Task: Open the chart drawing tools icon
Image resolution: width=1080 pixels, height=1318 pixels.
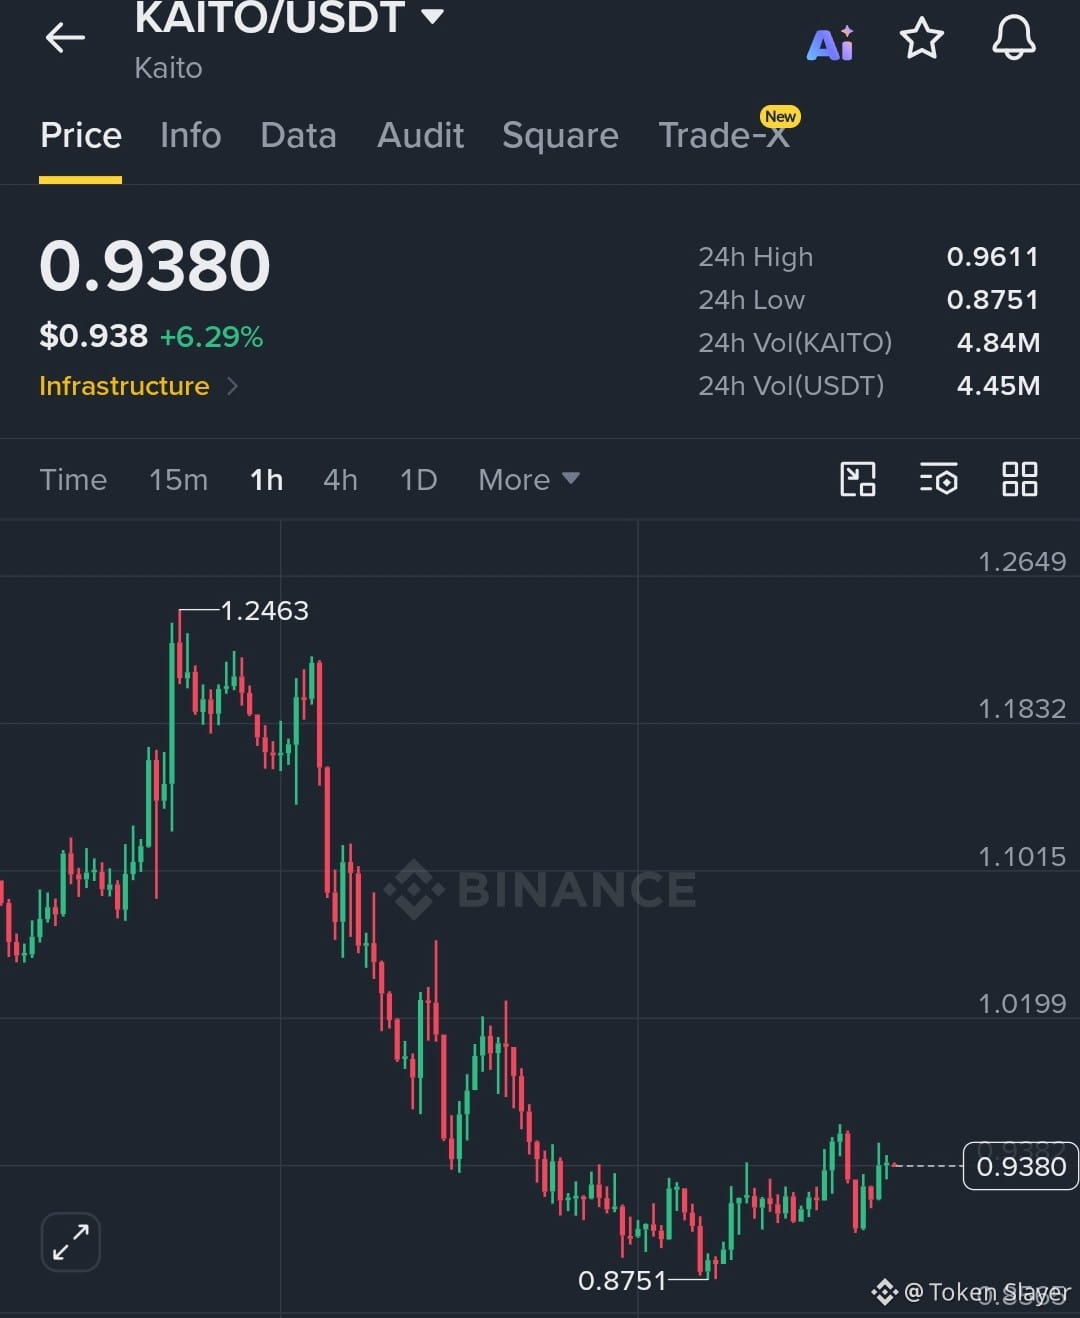Action: coord(858,479)
